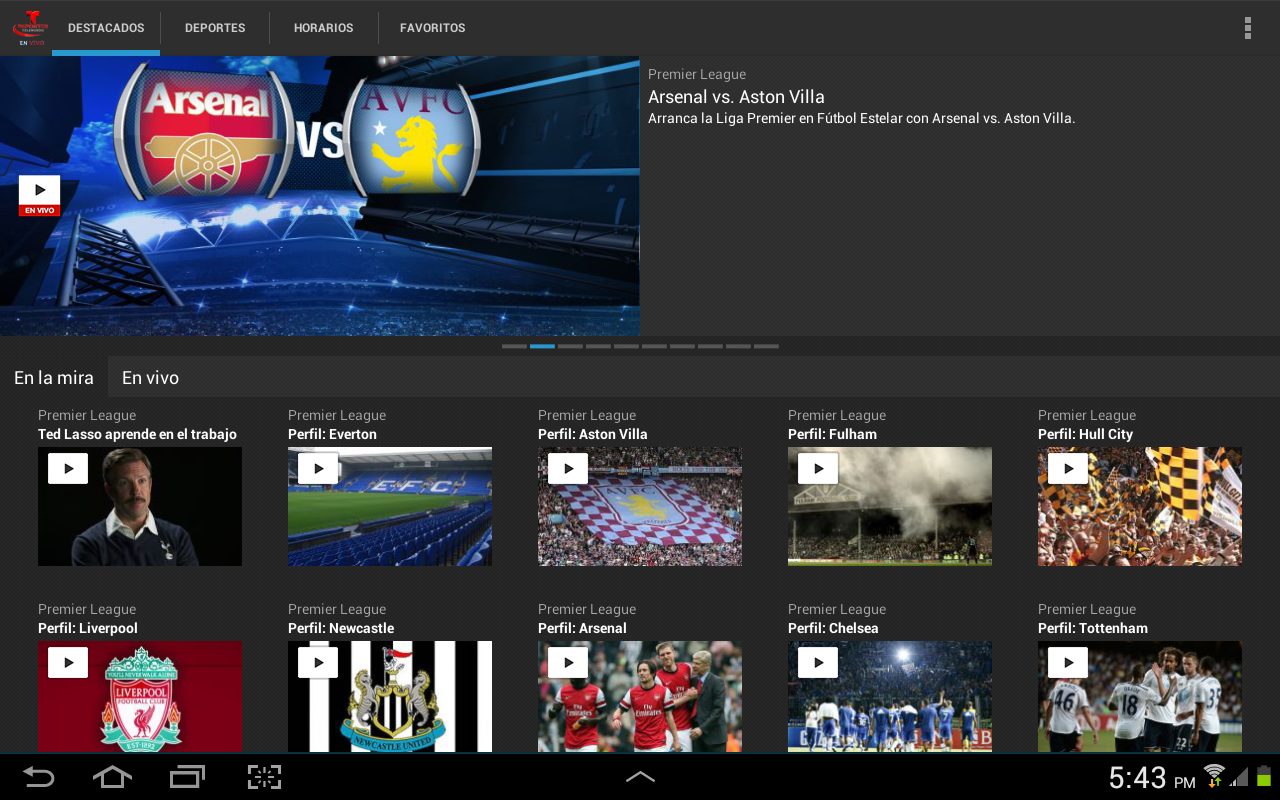Viewport: 1280px width, 800px height.
Task: Open the Tottenham players thumbnail
Action: tap(1140, 696)
